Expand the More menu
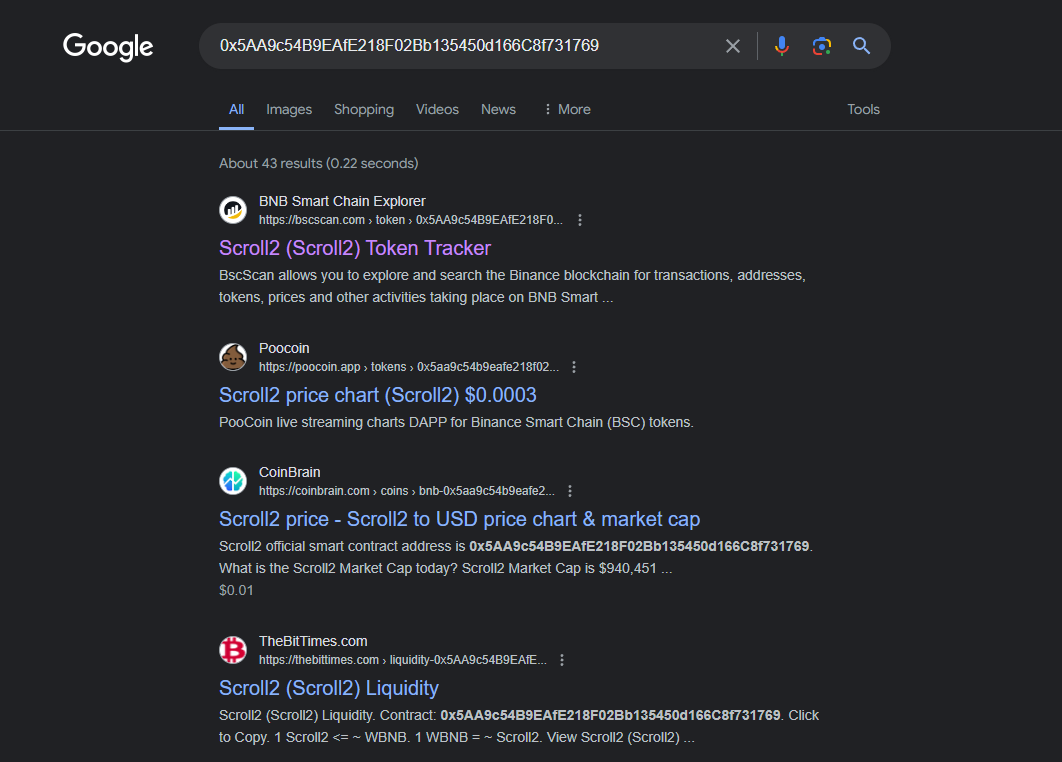This screenshot has width=1062, height=762. 567,109
